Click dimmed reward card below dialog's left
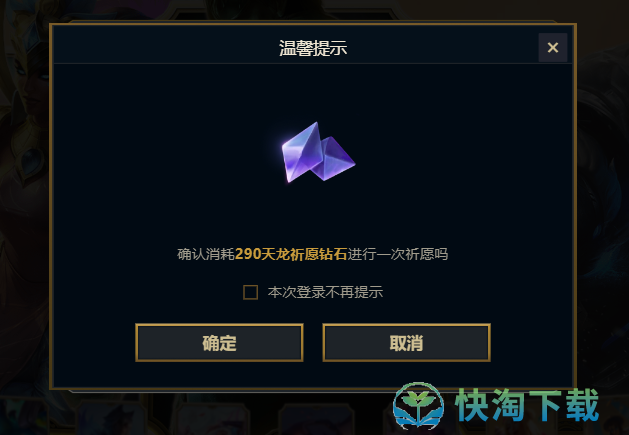This screenshot has width=629, height=435. pos(112,415)
